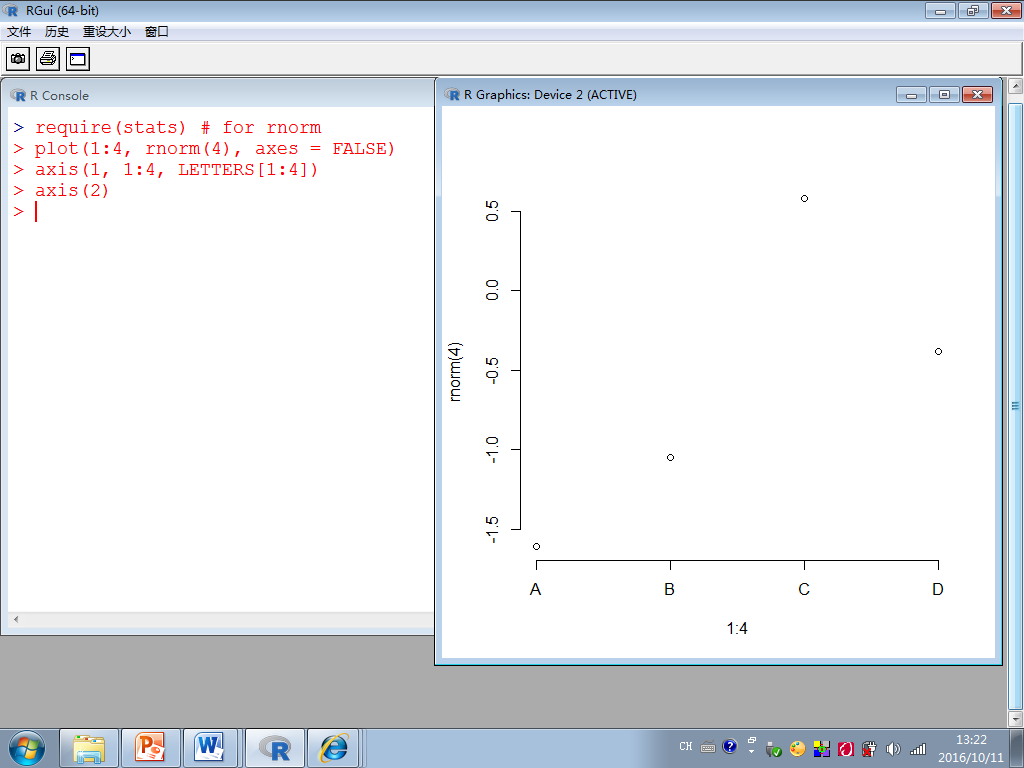
Task: Open Internet Explorer from taskbar
Action: [x=334, y=748]
